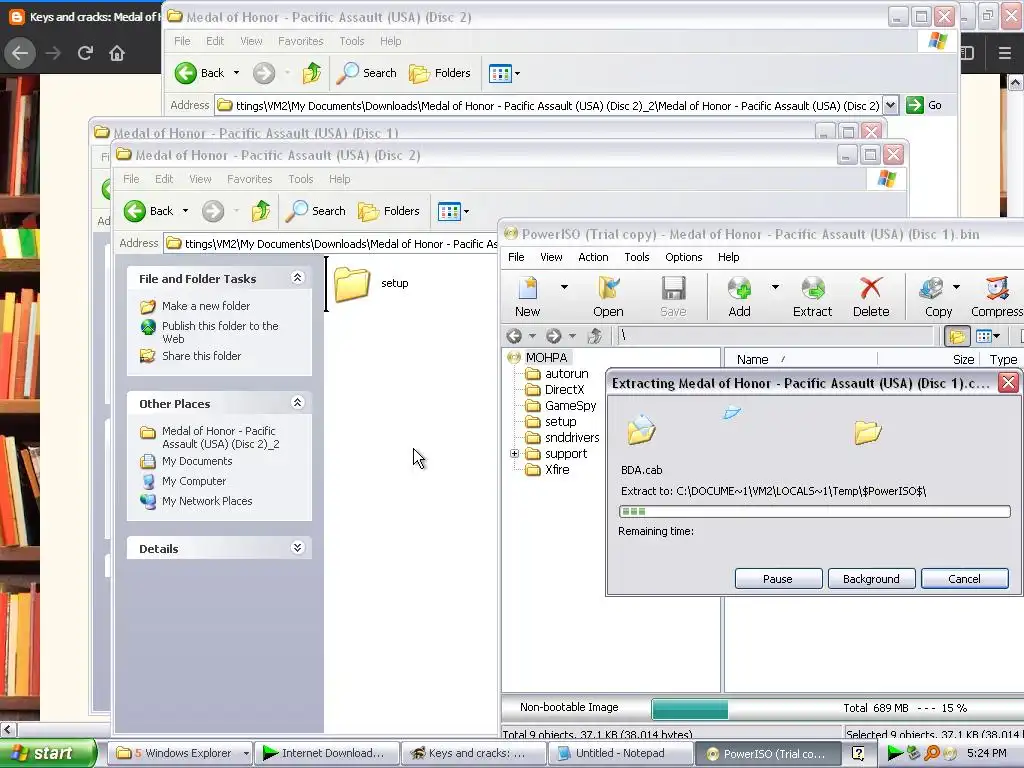Open PowerISO View menu

tap(551, 257)
